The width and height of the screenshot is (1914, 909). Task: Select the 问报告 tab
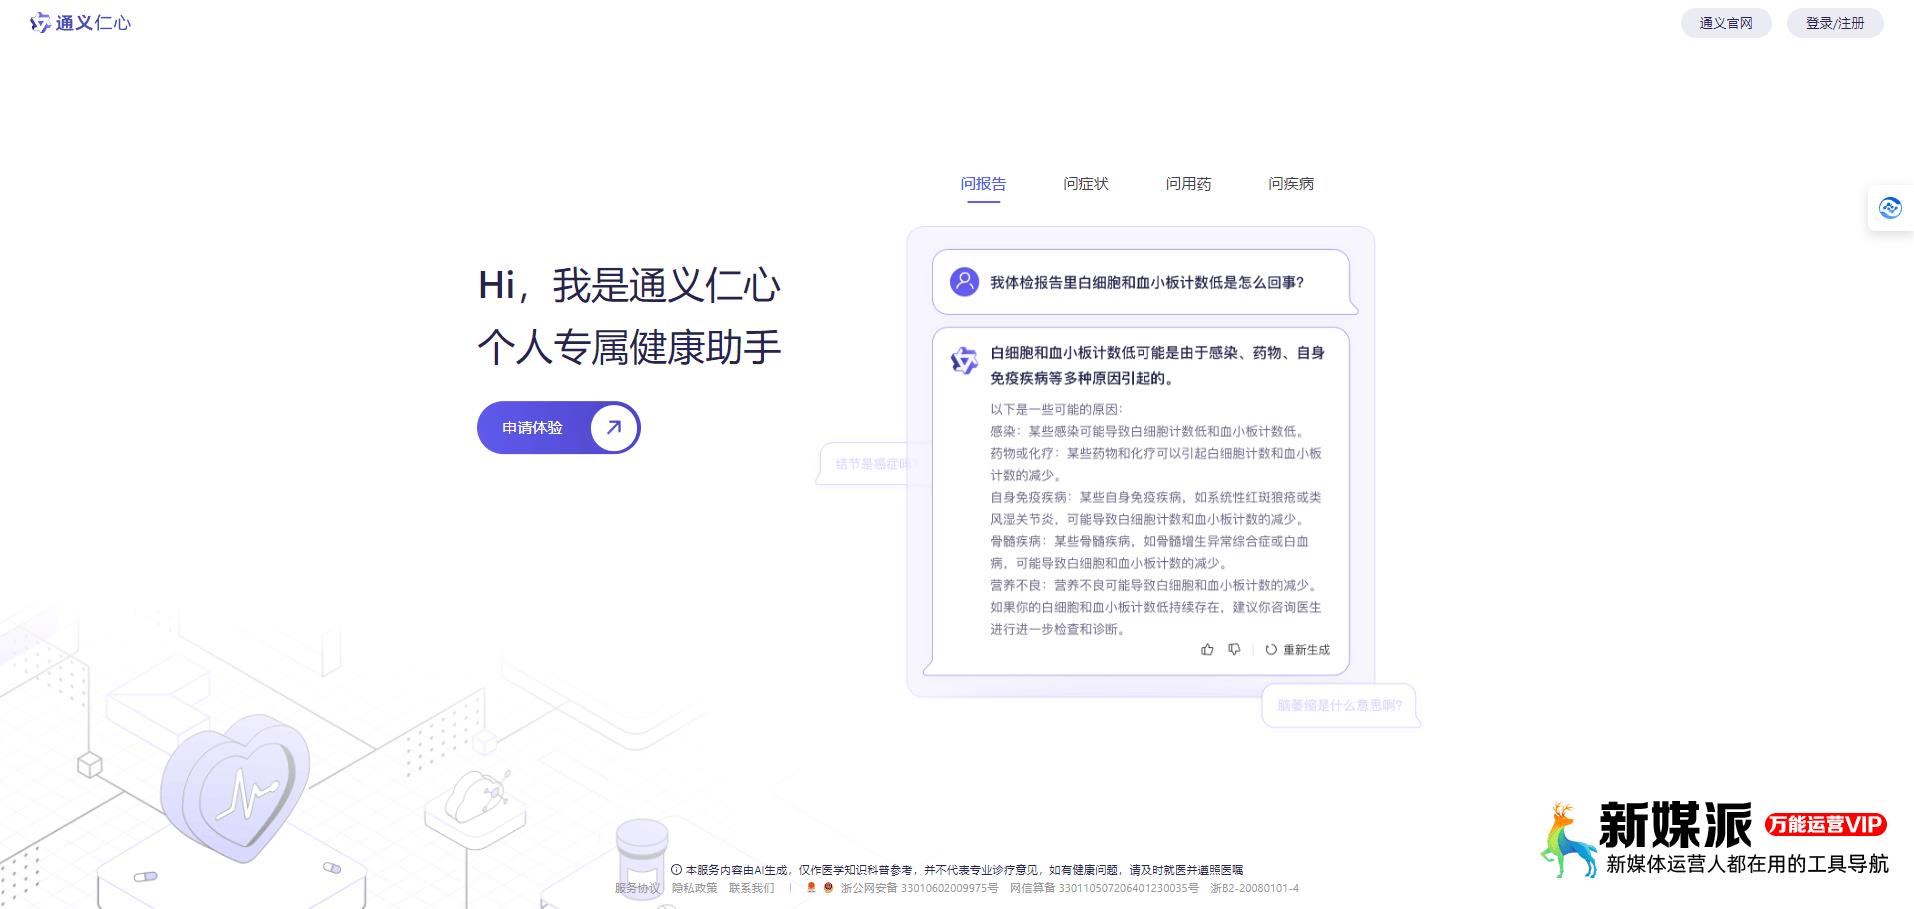(x=983, y=184)
